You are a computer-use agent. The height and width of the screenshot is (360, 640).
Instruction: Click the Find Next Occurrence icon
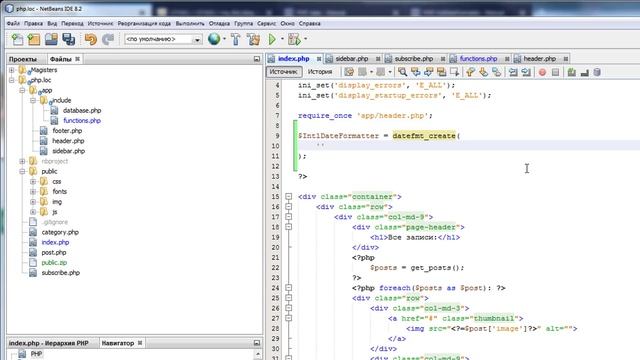(429, 72)
